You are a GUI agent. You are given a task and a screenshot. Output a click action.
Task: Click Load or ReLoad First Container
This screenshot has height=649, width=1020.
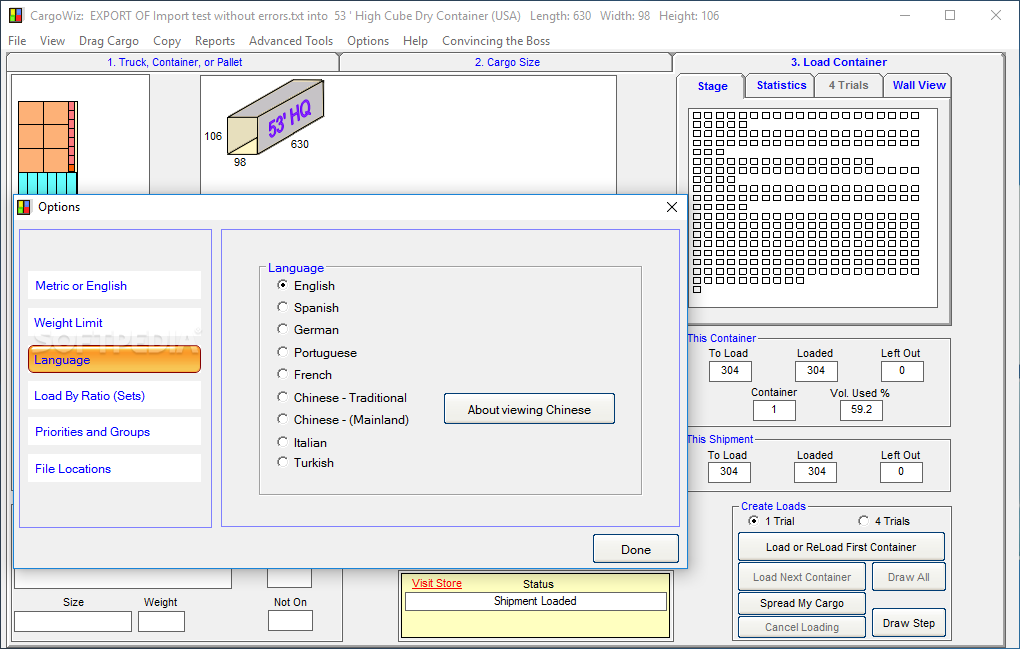click(x=840, y=547)
